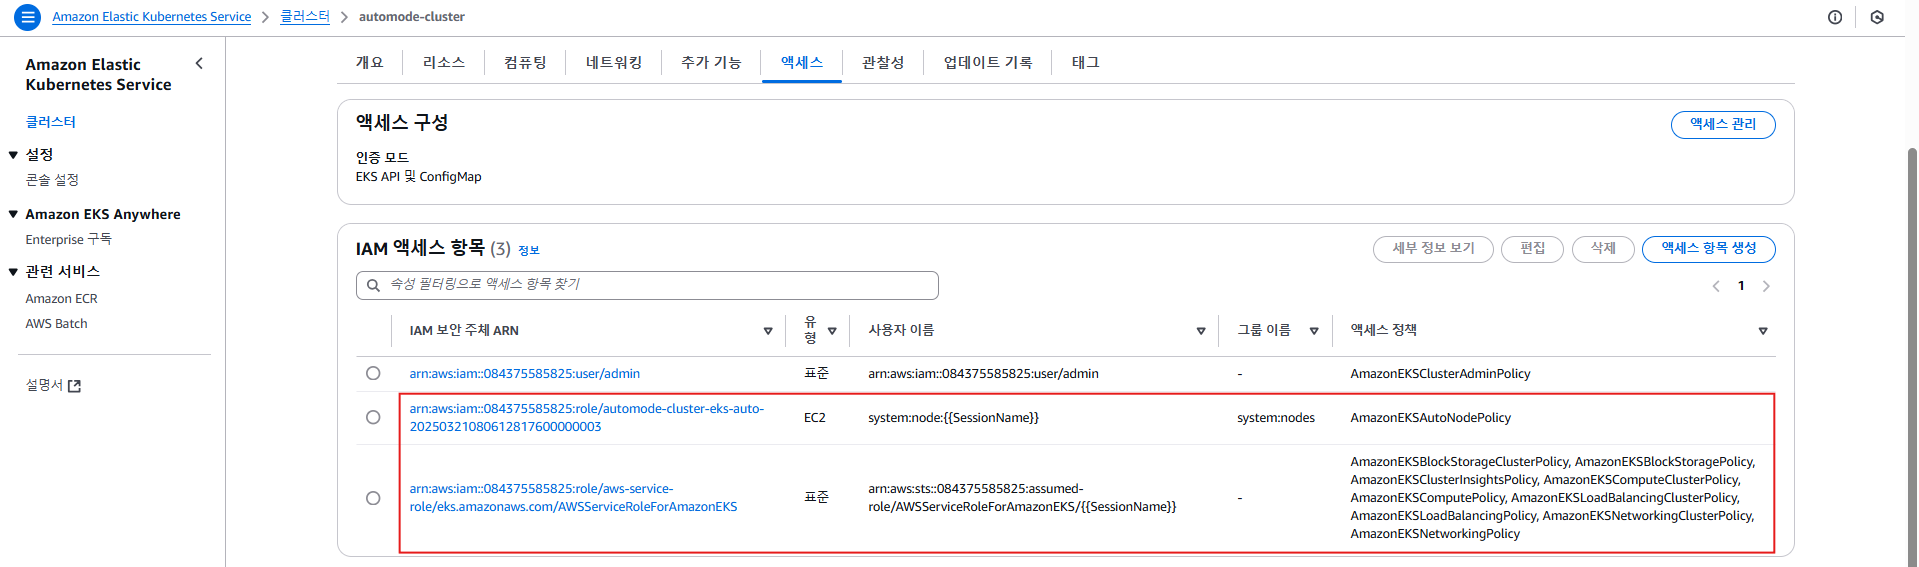Sort by the 사용자 이름 column arrow
This screenshot has width=1919, height=567.
[1201, 331]
